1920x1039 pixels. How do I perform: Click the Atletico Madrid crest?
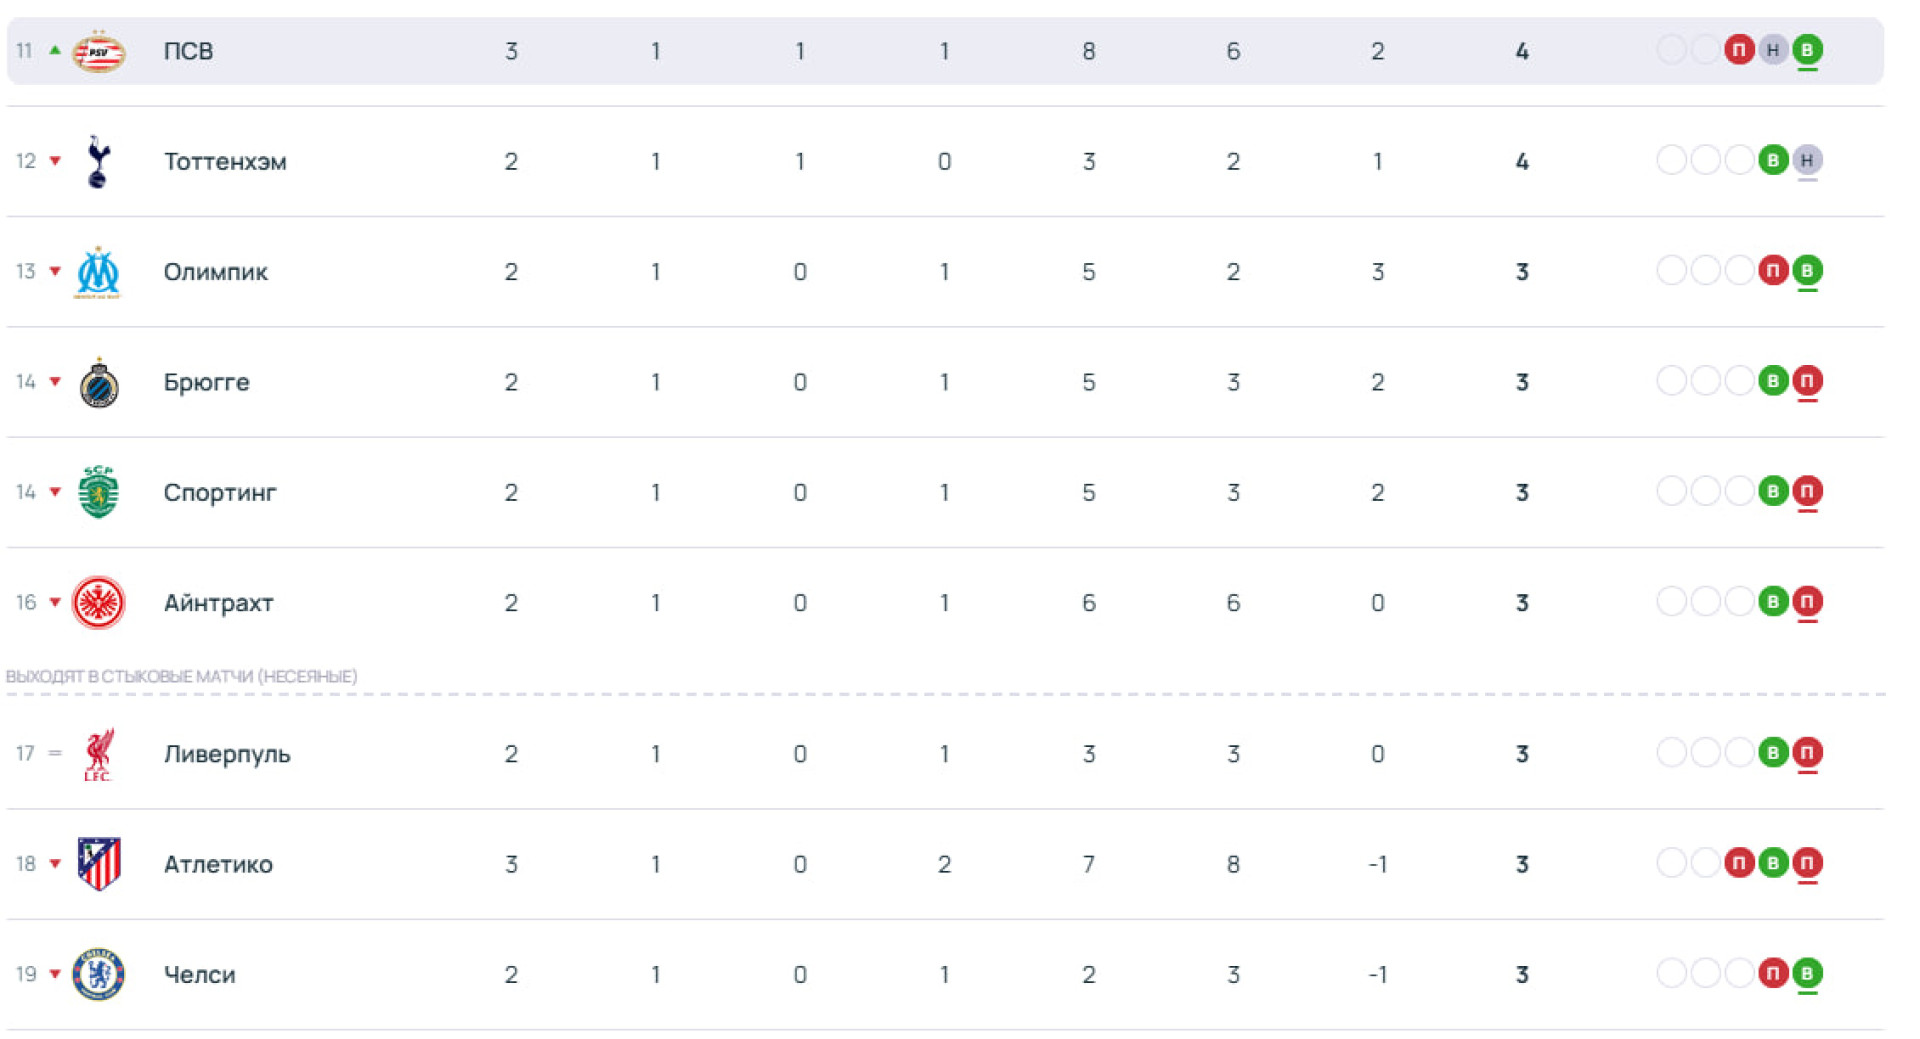[x=98, y=864]
